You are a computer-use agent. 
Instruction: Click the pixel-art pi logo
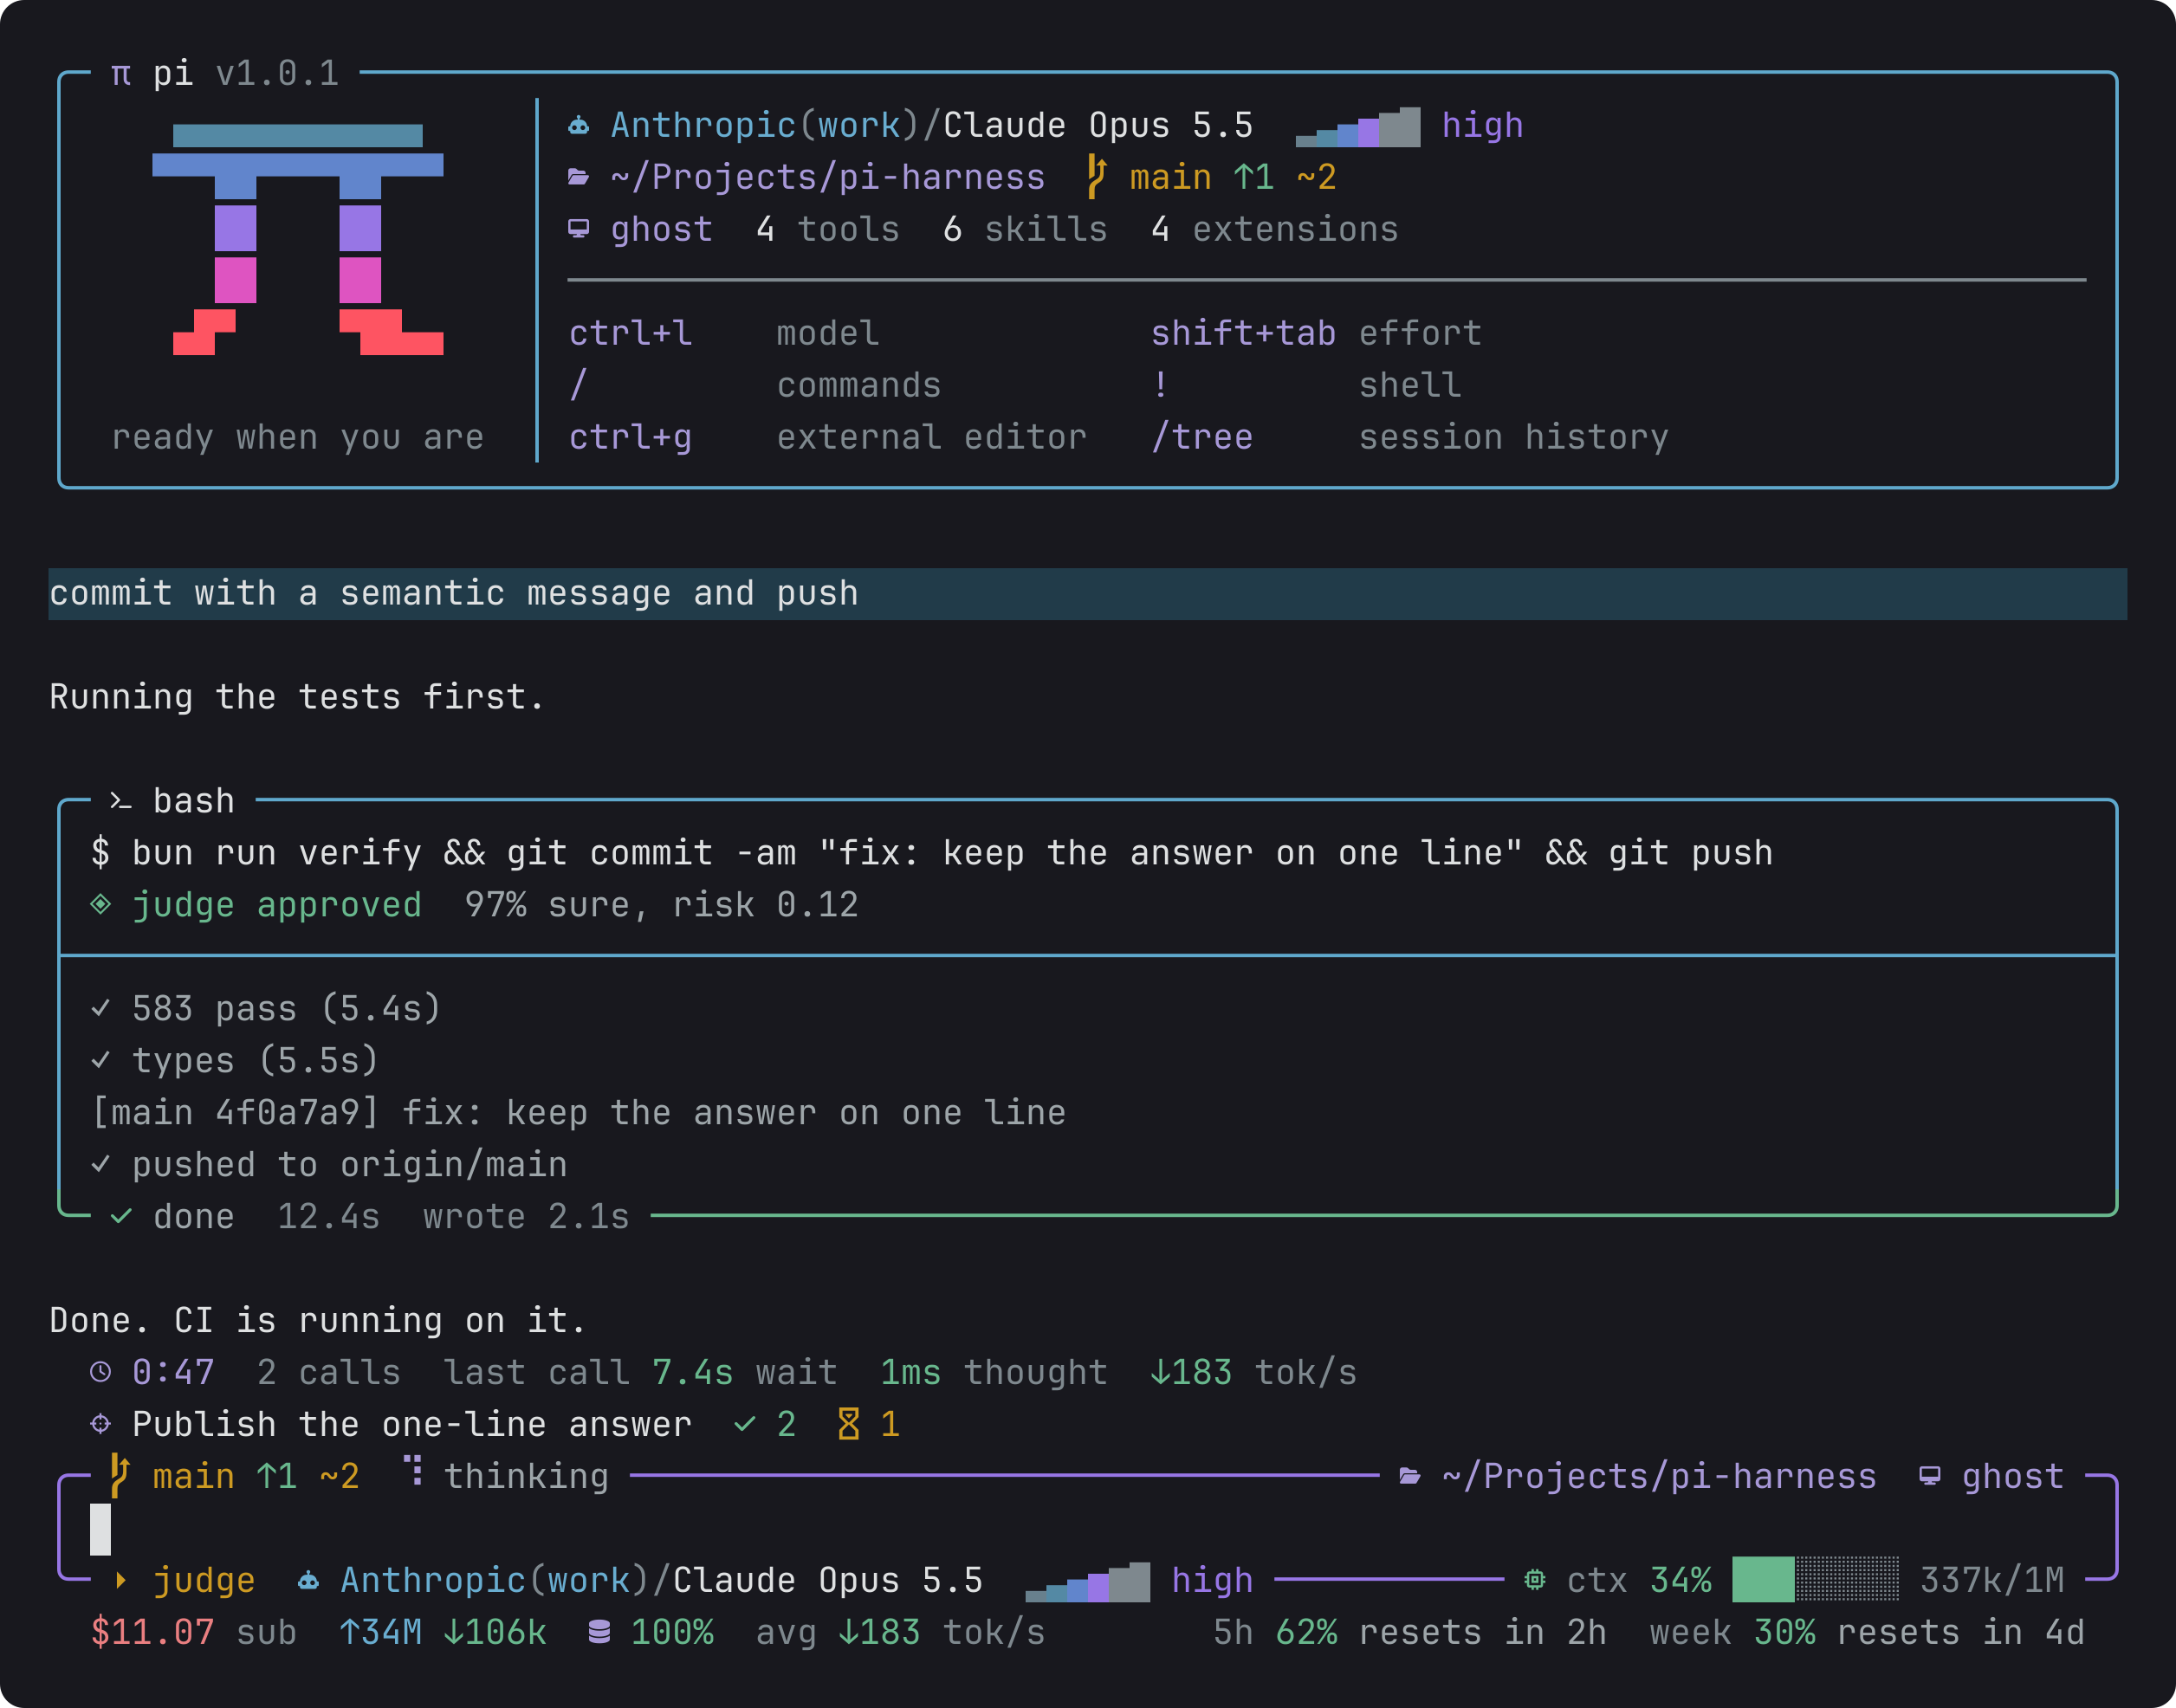click(298, 239)
